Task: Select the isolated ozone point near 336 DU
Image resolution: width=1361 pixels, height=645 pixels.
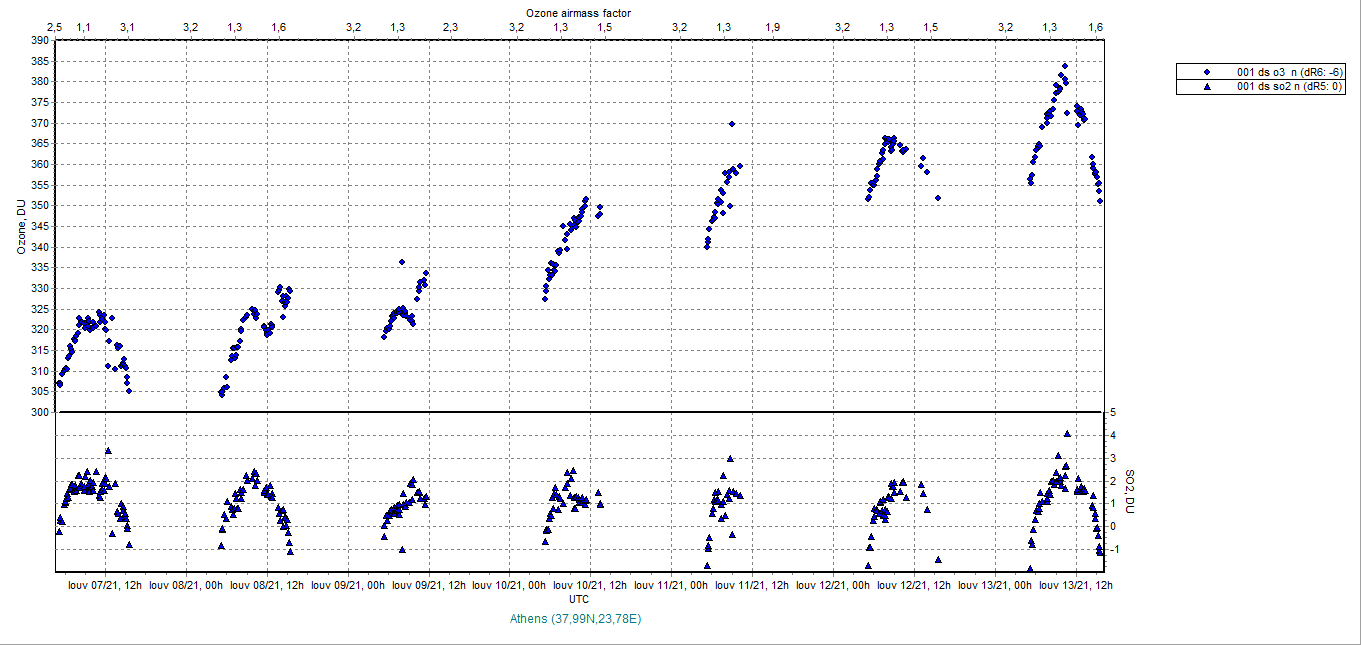Action: click(x=402, y=262)
